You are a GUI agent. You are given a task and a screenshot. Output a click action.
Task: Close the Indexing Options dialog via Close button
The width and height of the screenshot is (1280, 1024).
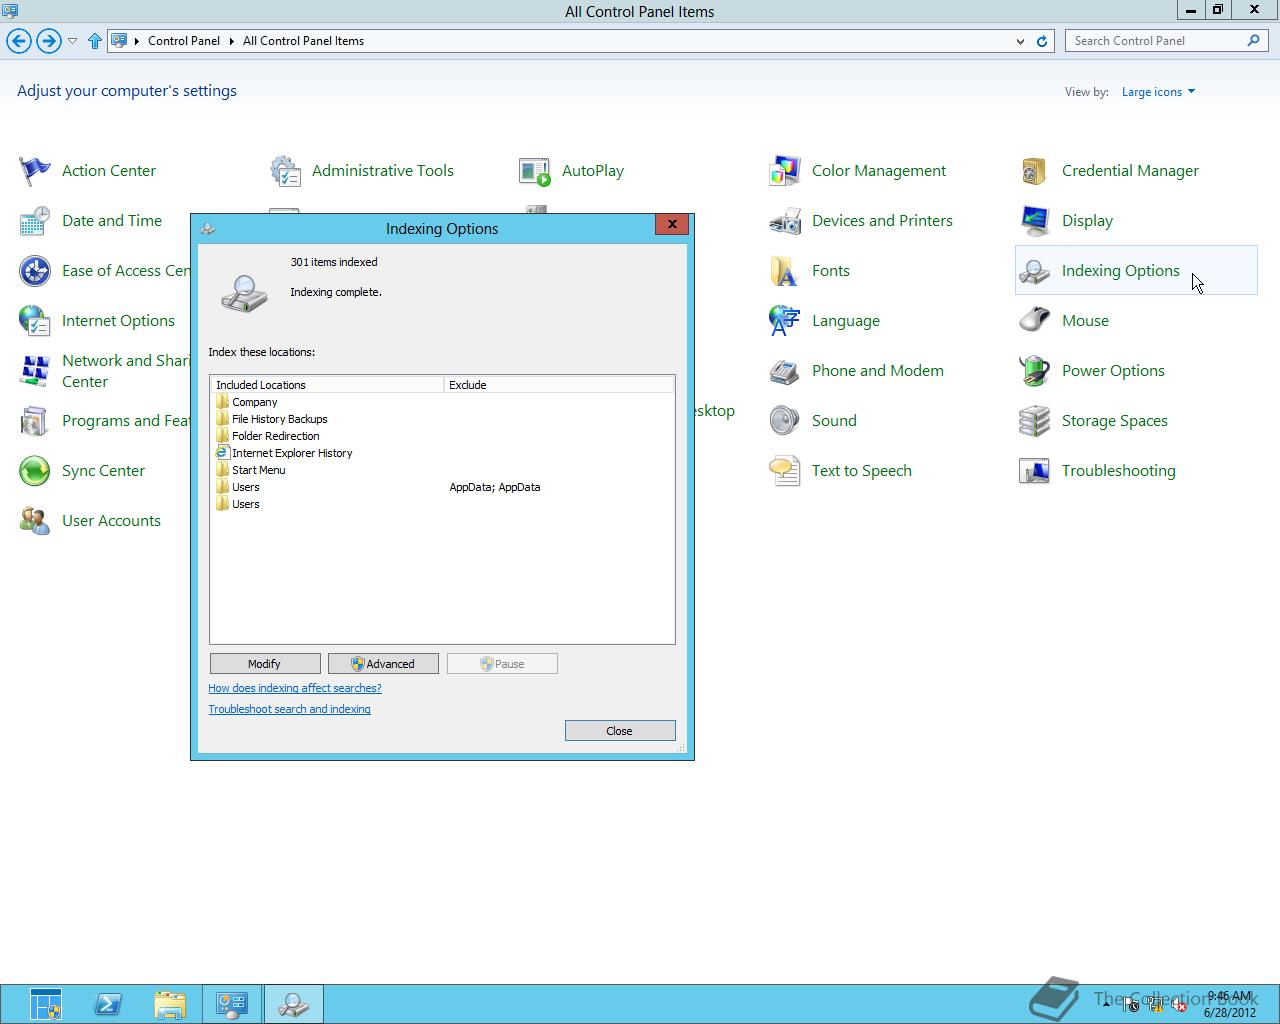tap(620, 731)
